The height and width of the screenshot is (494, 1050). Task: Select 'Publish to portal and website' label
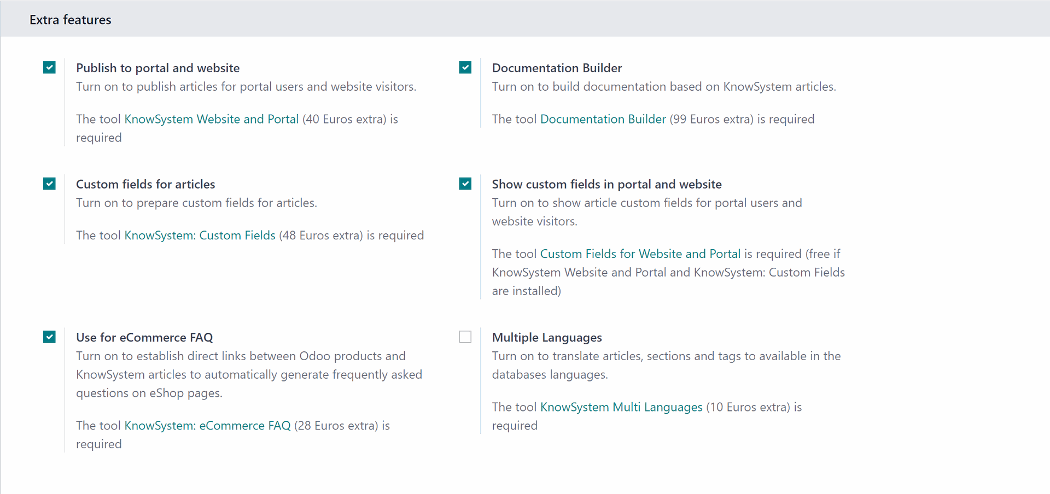click(x=158, y=68)
